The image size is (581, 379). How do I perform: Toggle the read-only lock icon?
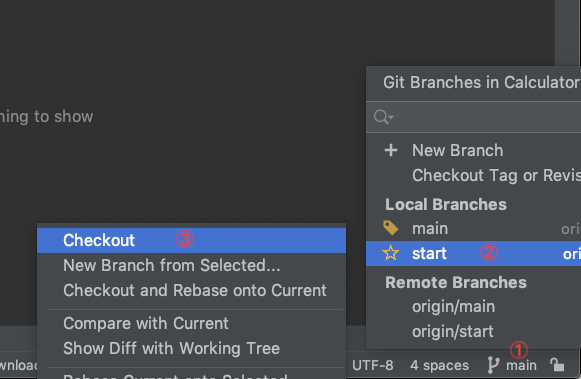click(557, 365)
